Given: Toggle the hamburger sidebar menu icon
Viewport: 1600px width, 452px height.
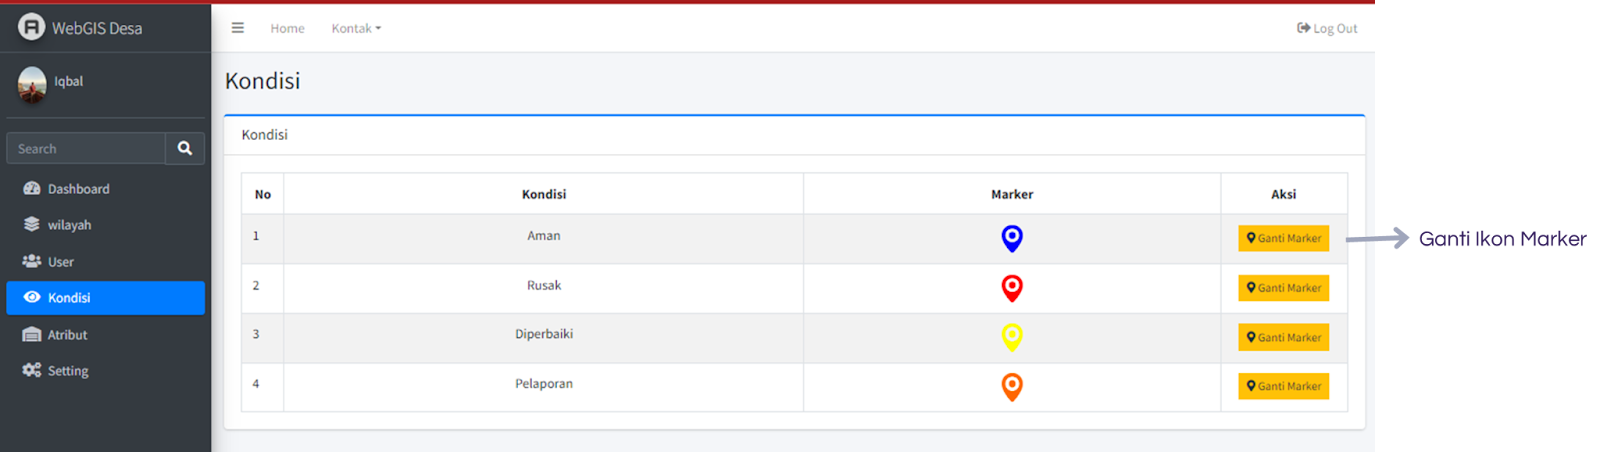Looking at the screenshot, I should (x=238, y=28).
